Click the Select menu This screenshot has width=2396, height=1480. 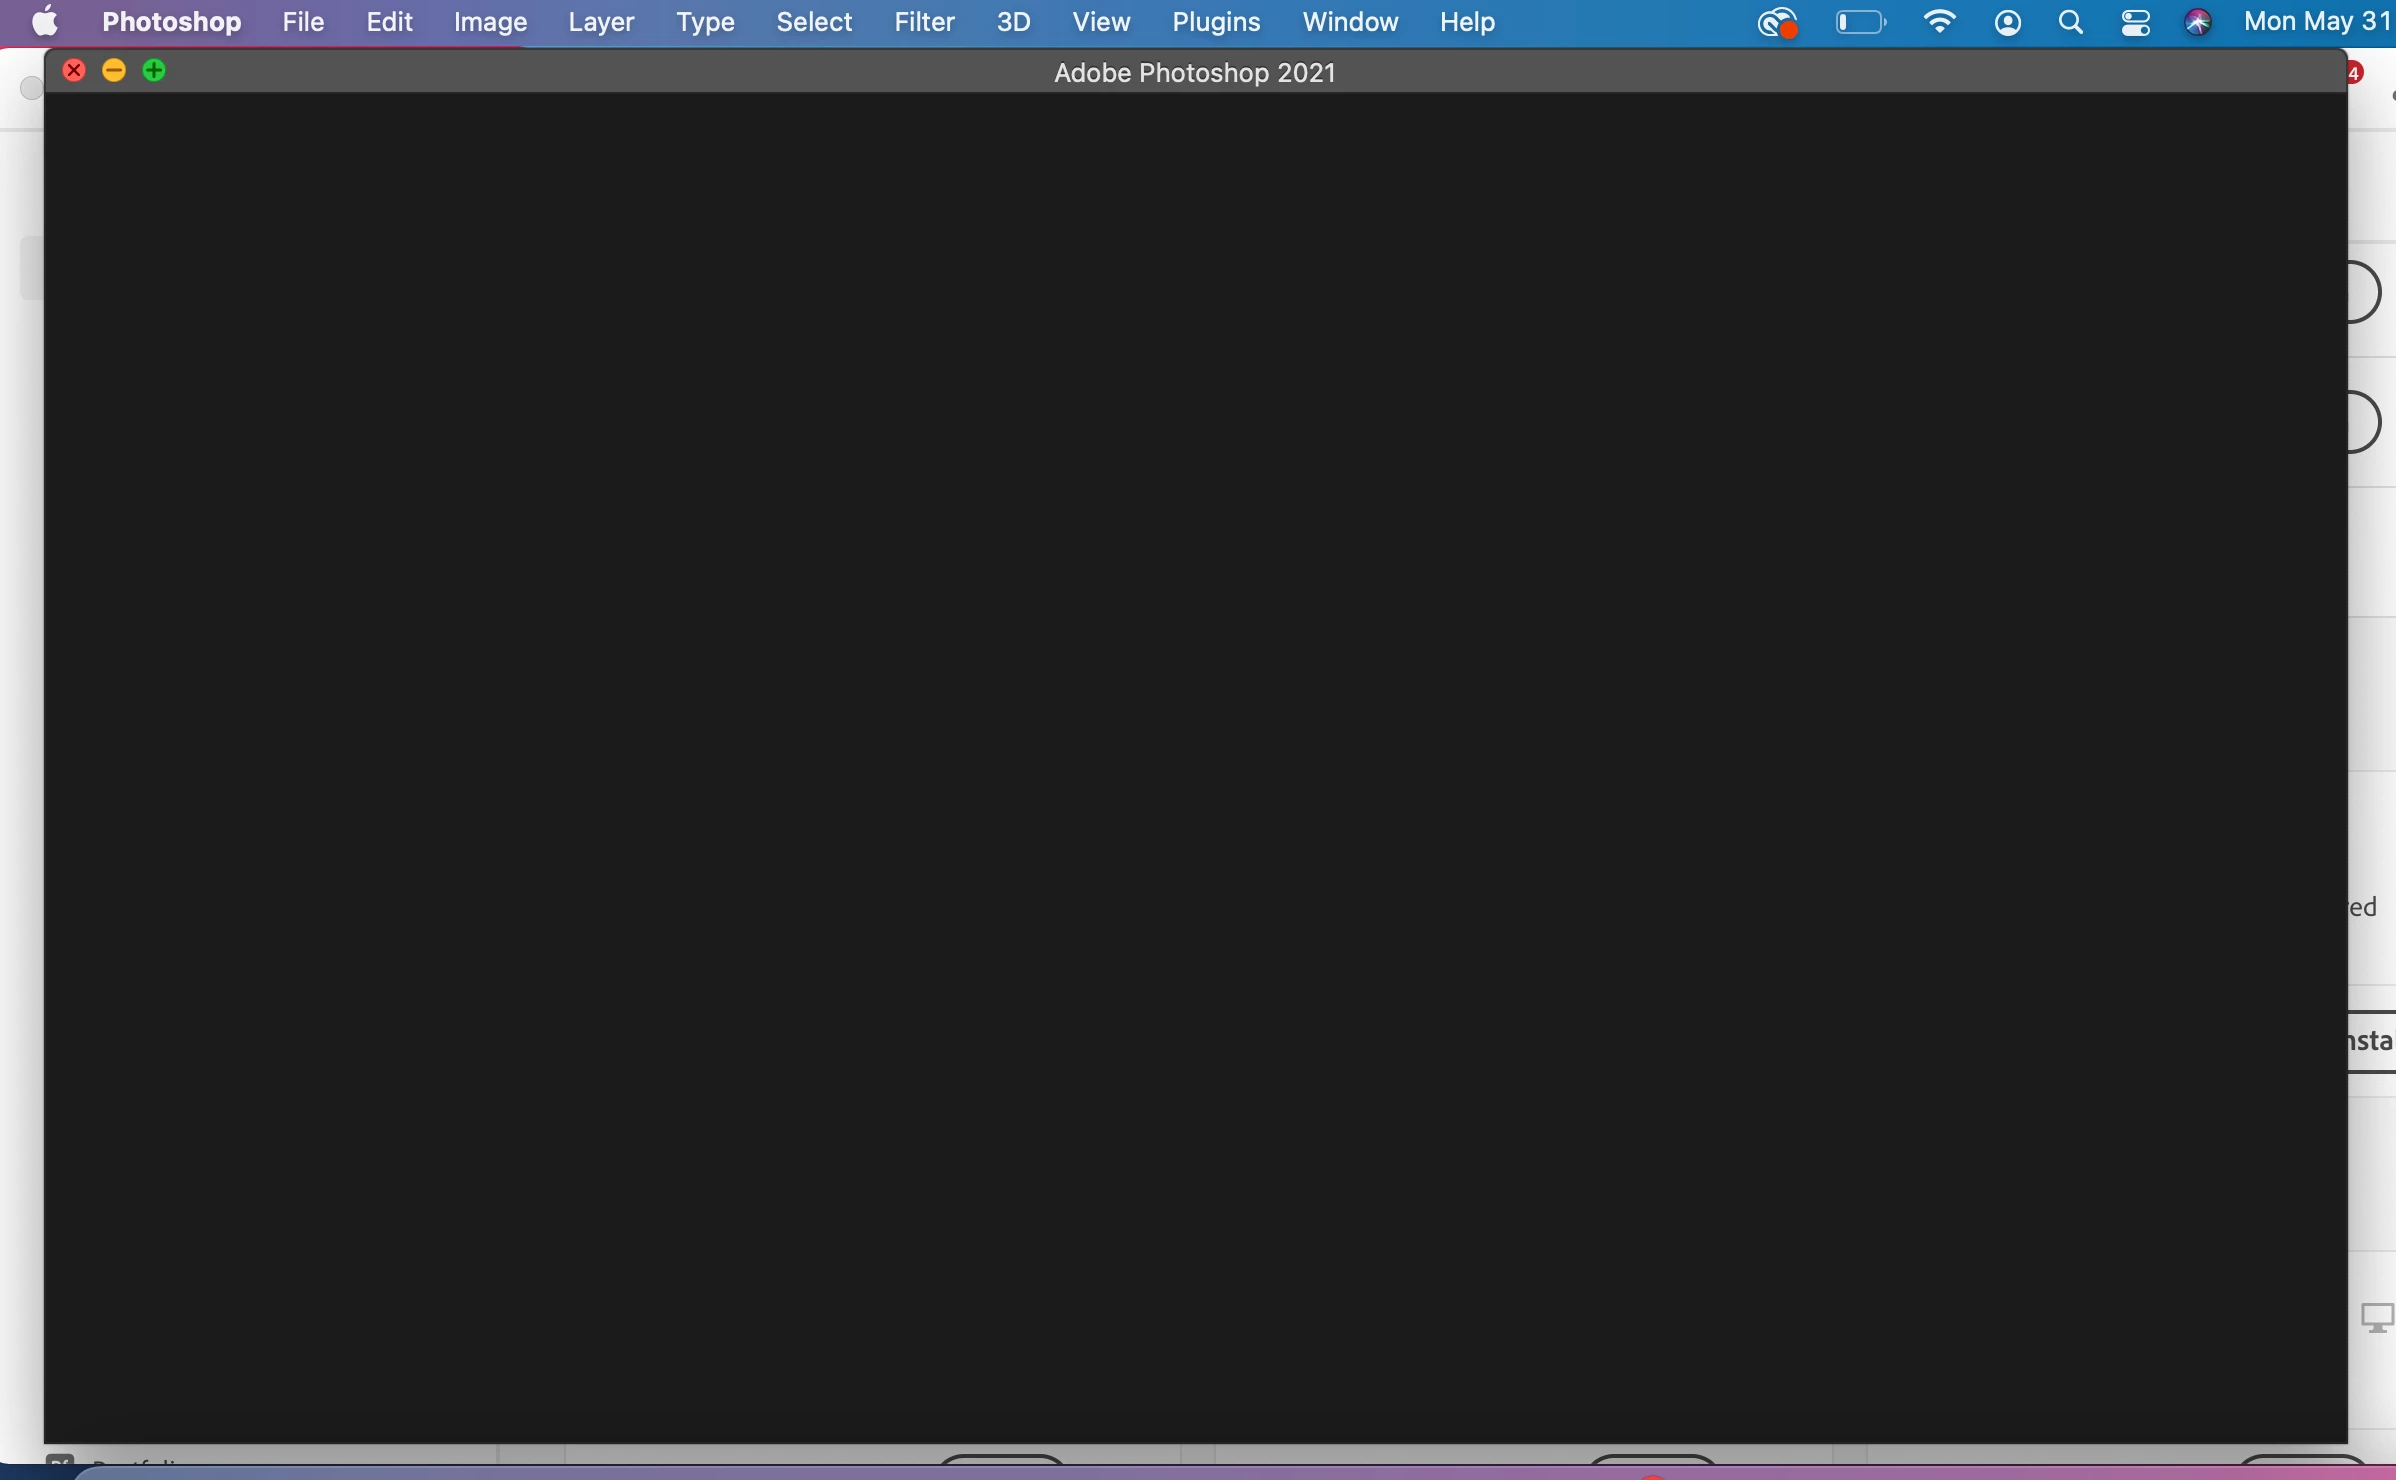814,22
